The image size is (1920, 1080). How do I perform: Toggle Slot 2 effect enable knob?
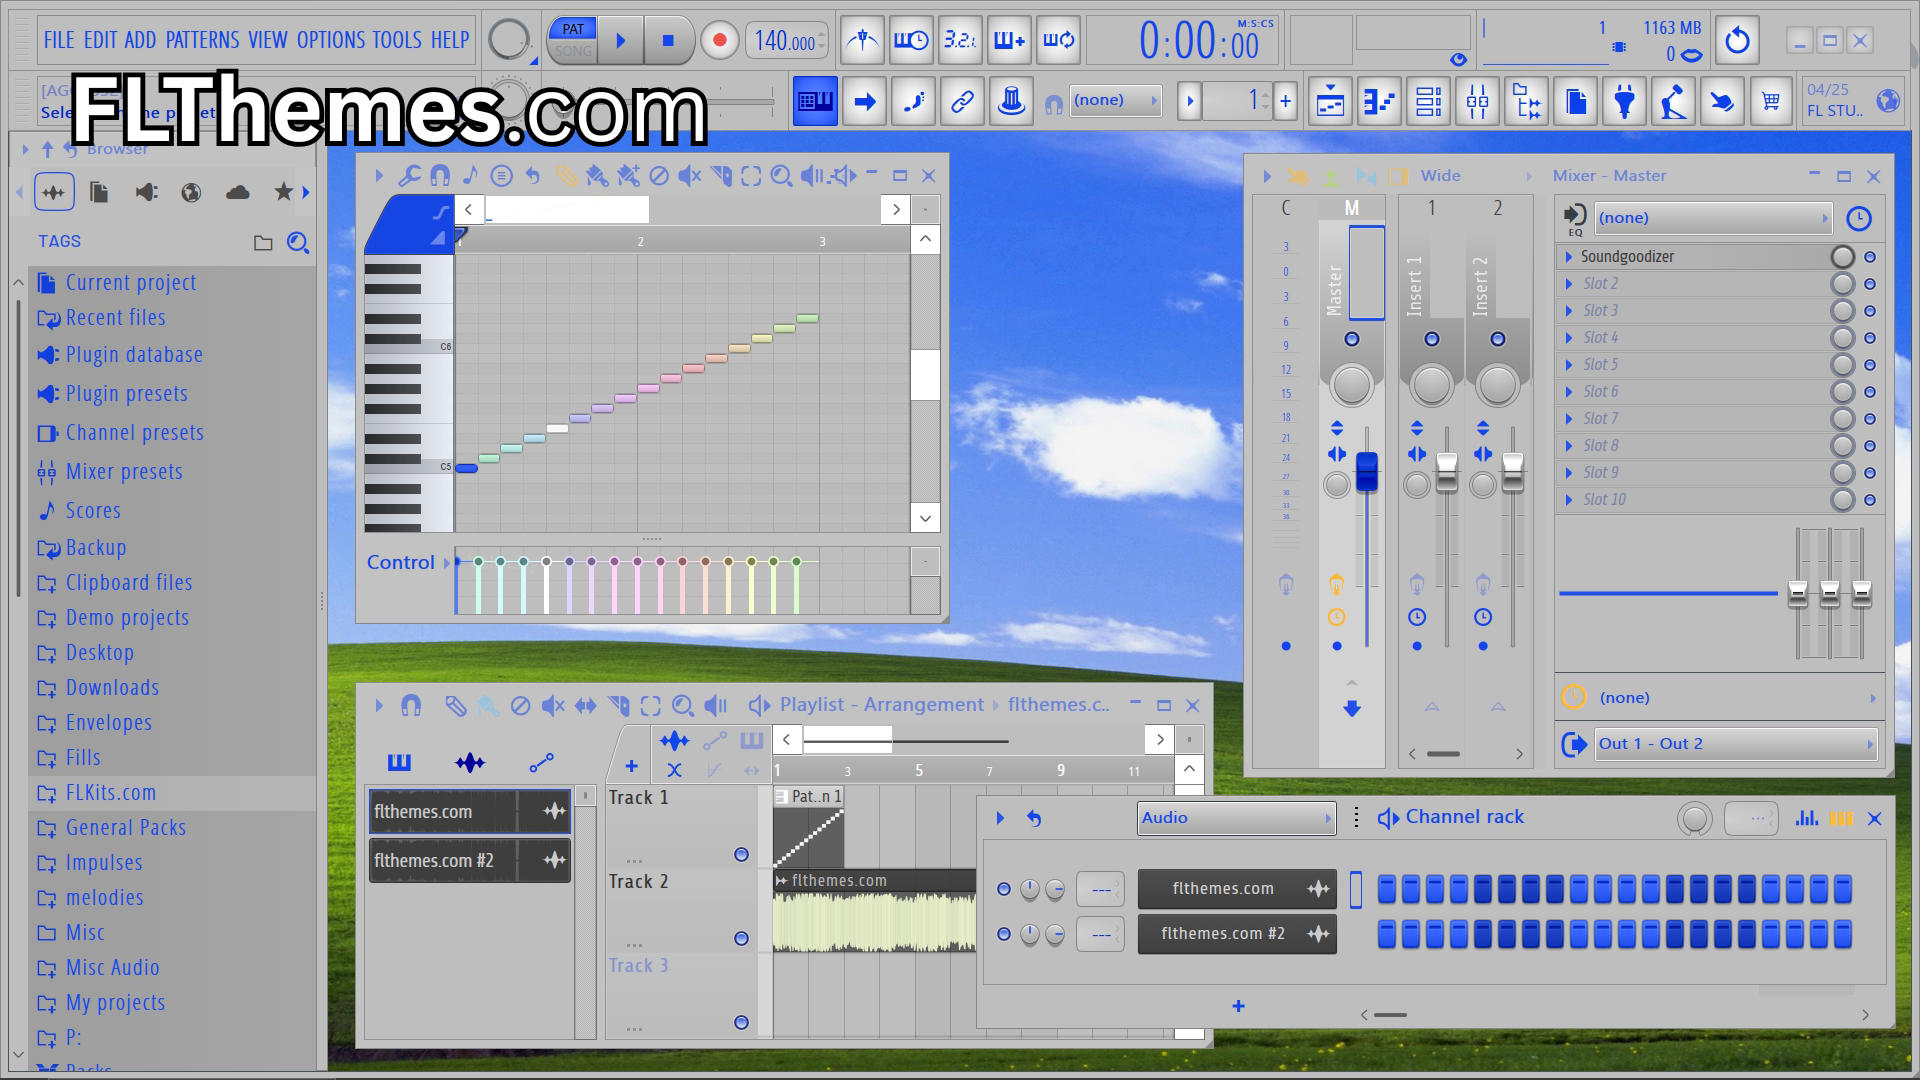(x=1842, y=284)
